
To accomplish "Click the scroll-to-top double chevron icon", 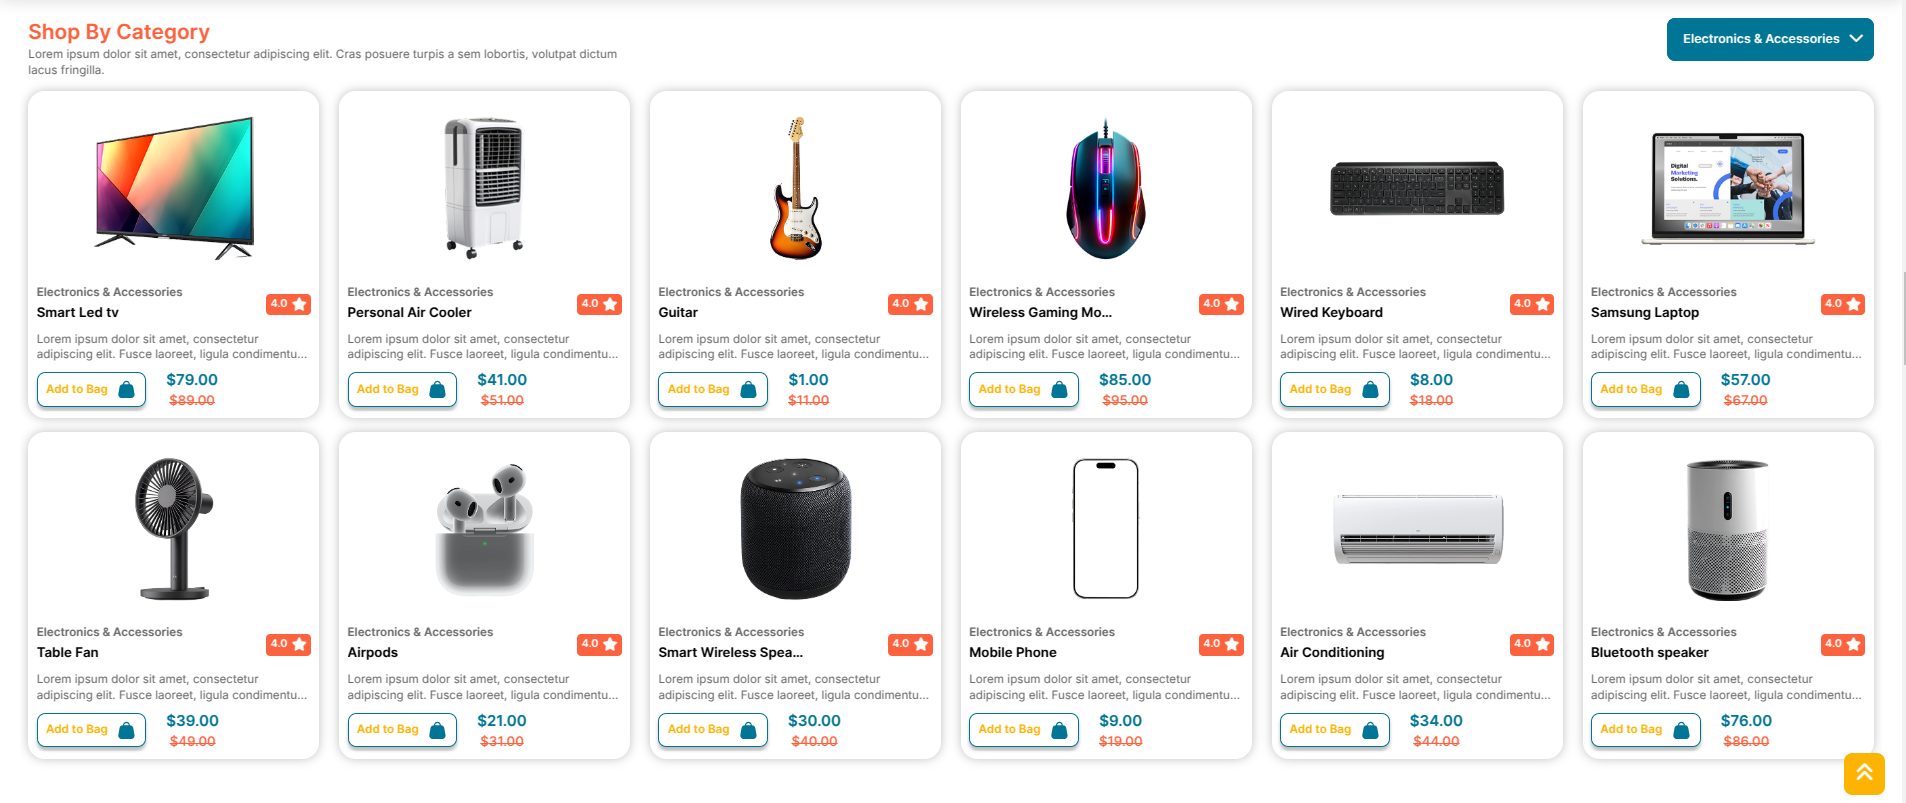I will [x=1864, y=773].
